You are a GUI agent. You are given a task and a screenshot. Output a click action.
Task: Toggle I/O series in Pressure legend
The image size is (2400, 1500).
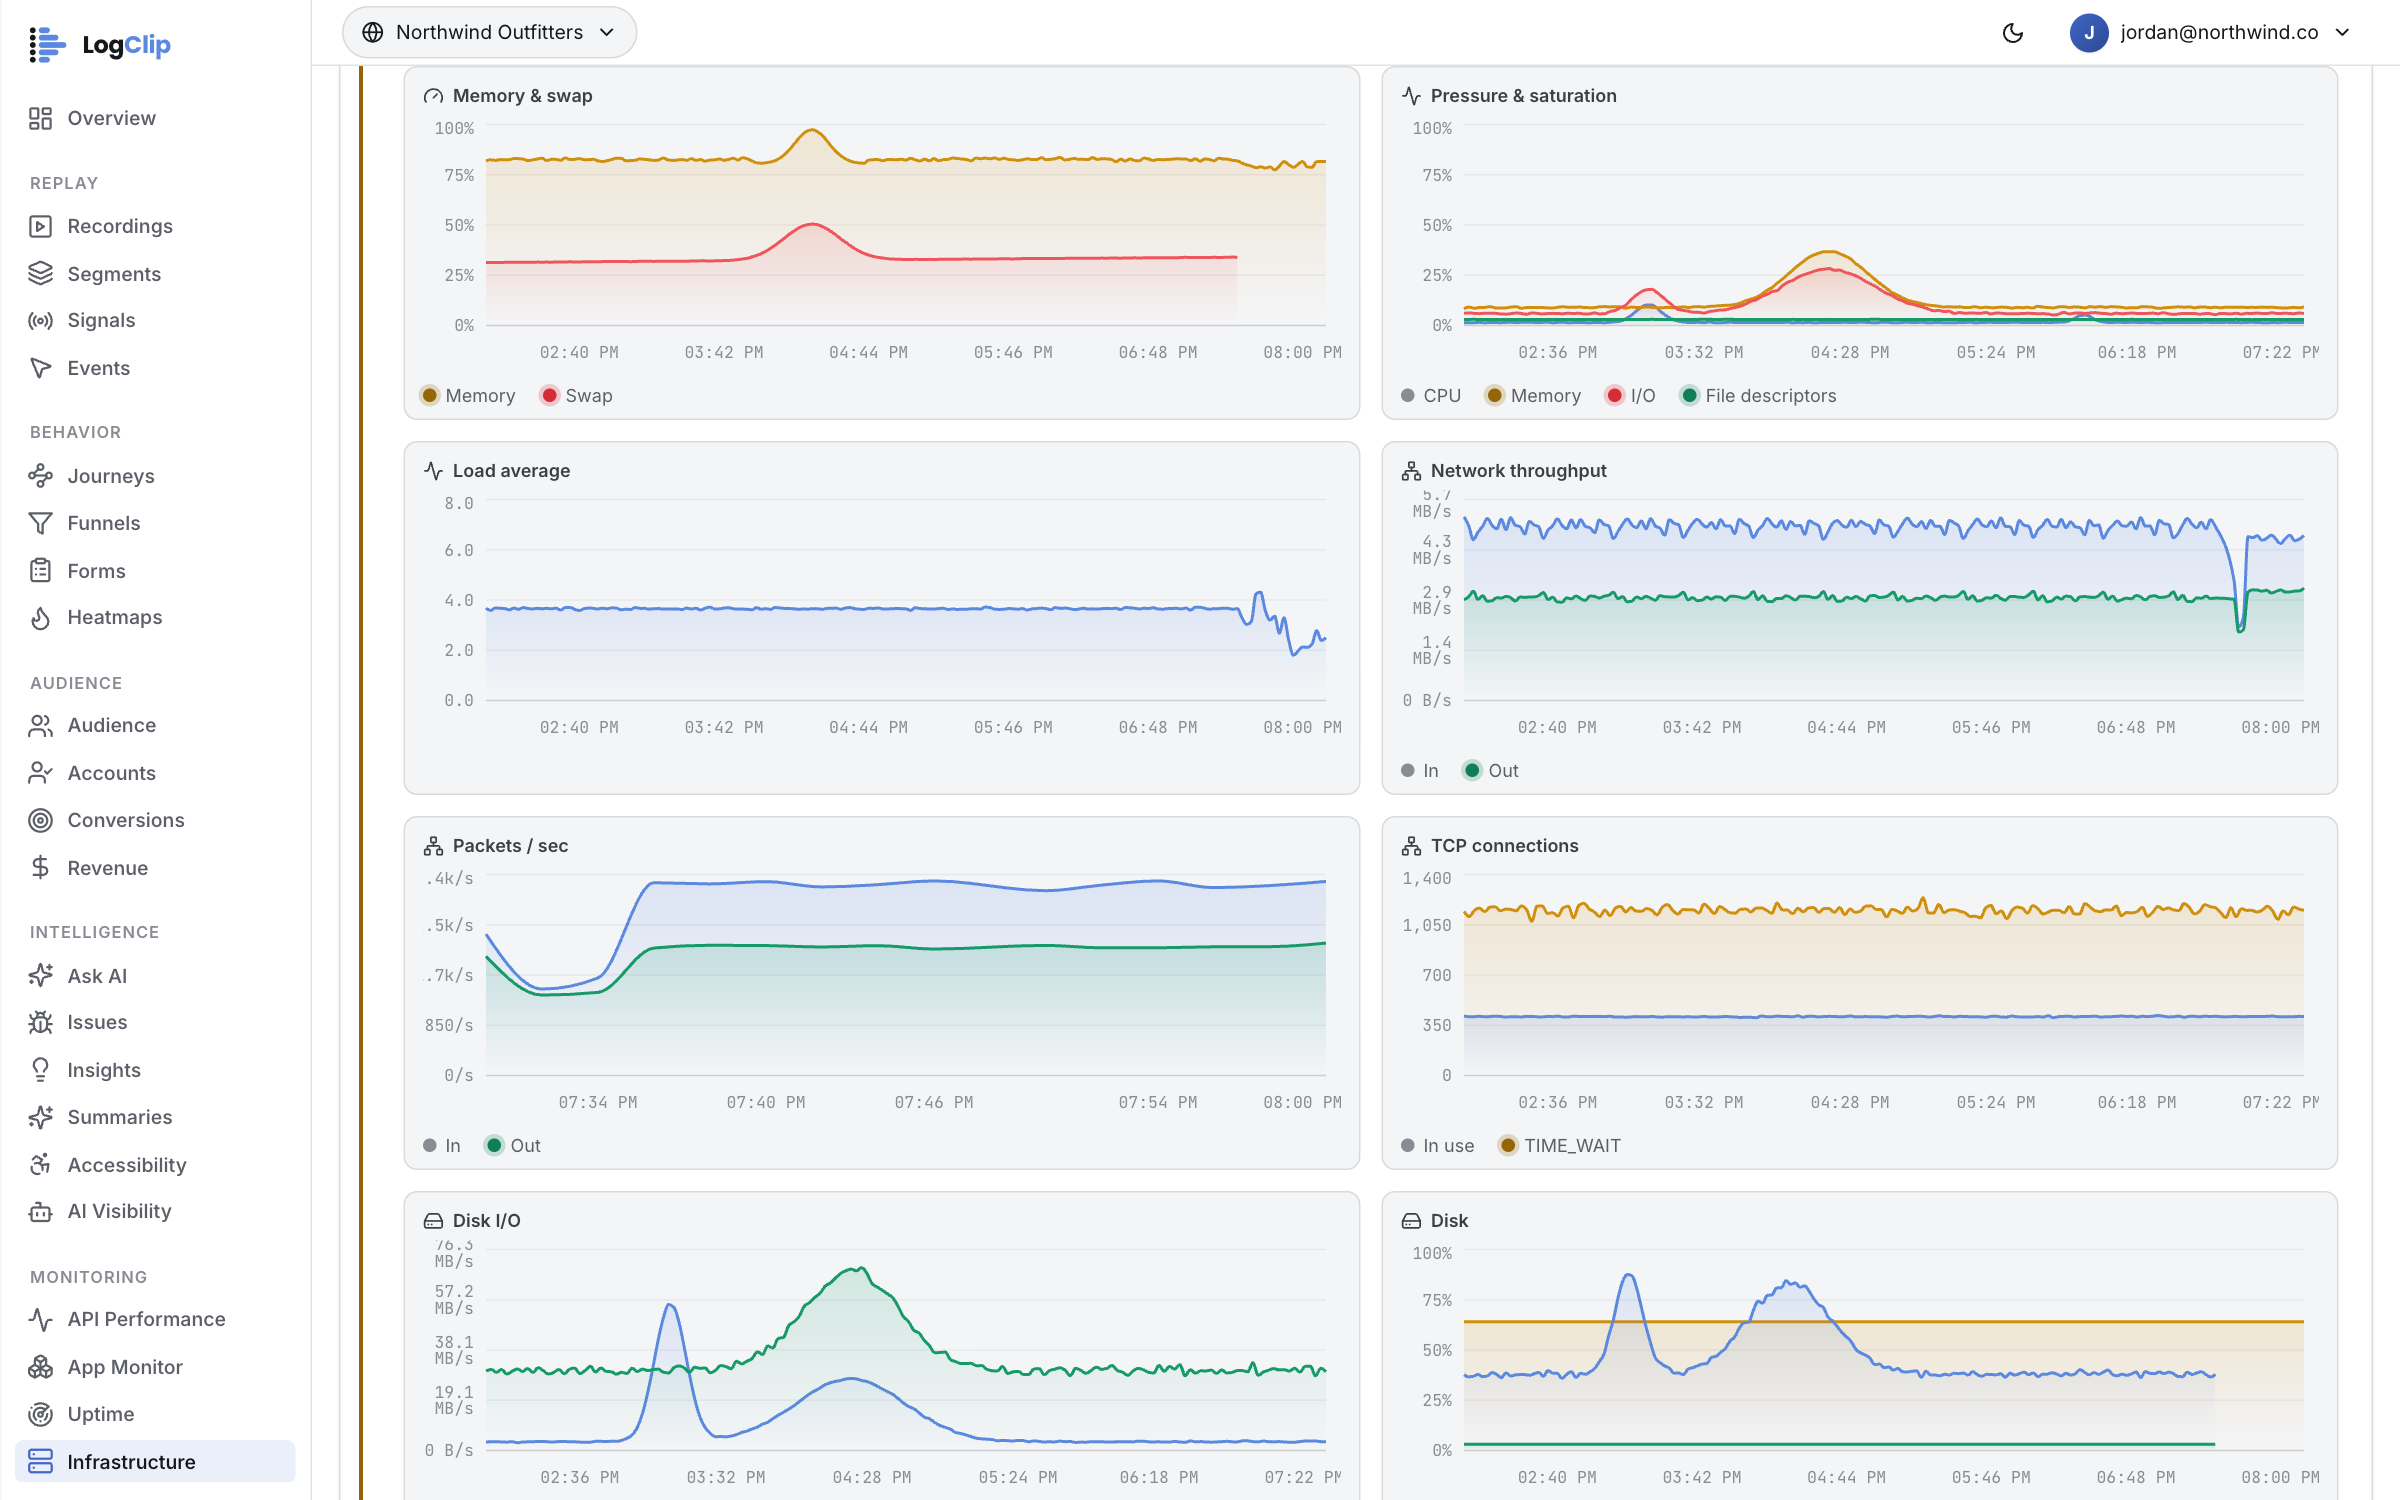coord(1631,396)
